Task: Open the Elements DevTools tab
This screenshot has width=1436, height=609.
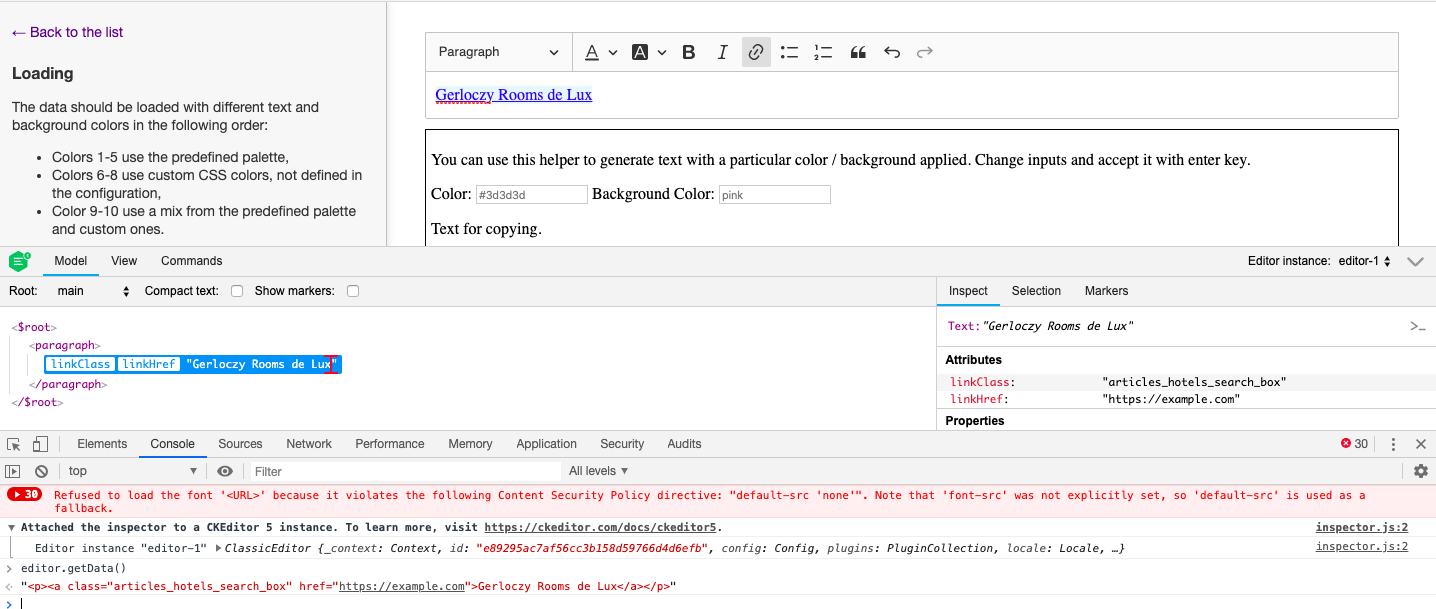Action: click(x=102, y=444)
